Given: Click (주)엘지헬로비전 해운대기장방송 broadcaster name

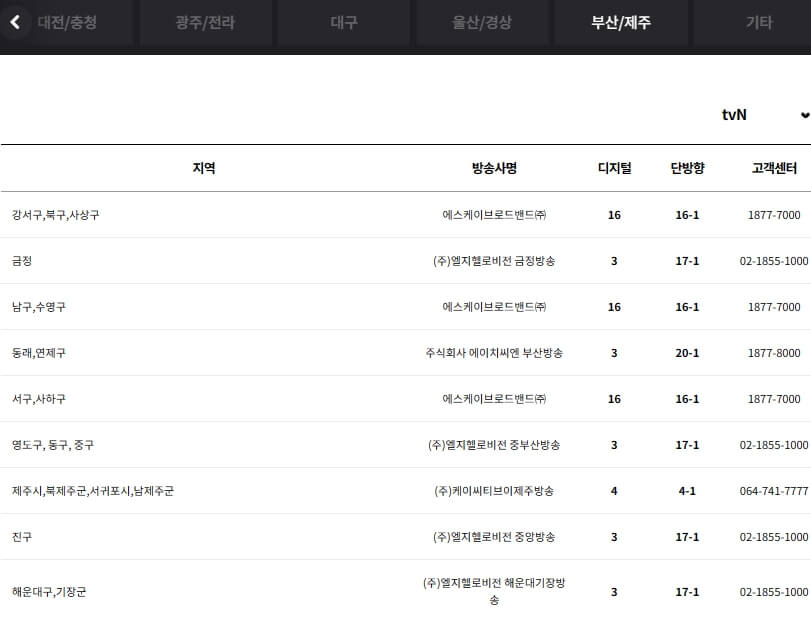Looking at the screenshot, I should coord(494,591).
